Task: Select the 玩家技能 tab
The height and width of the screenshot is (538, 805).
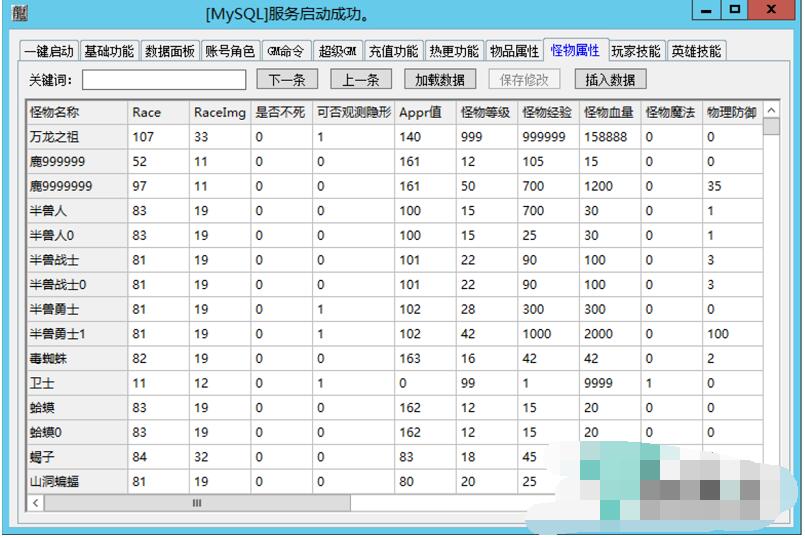Action: tap(636, 51)
